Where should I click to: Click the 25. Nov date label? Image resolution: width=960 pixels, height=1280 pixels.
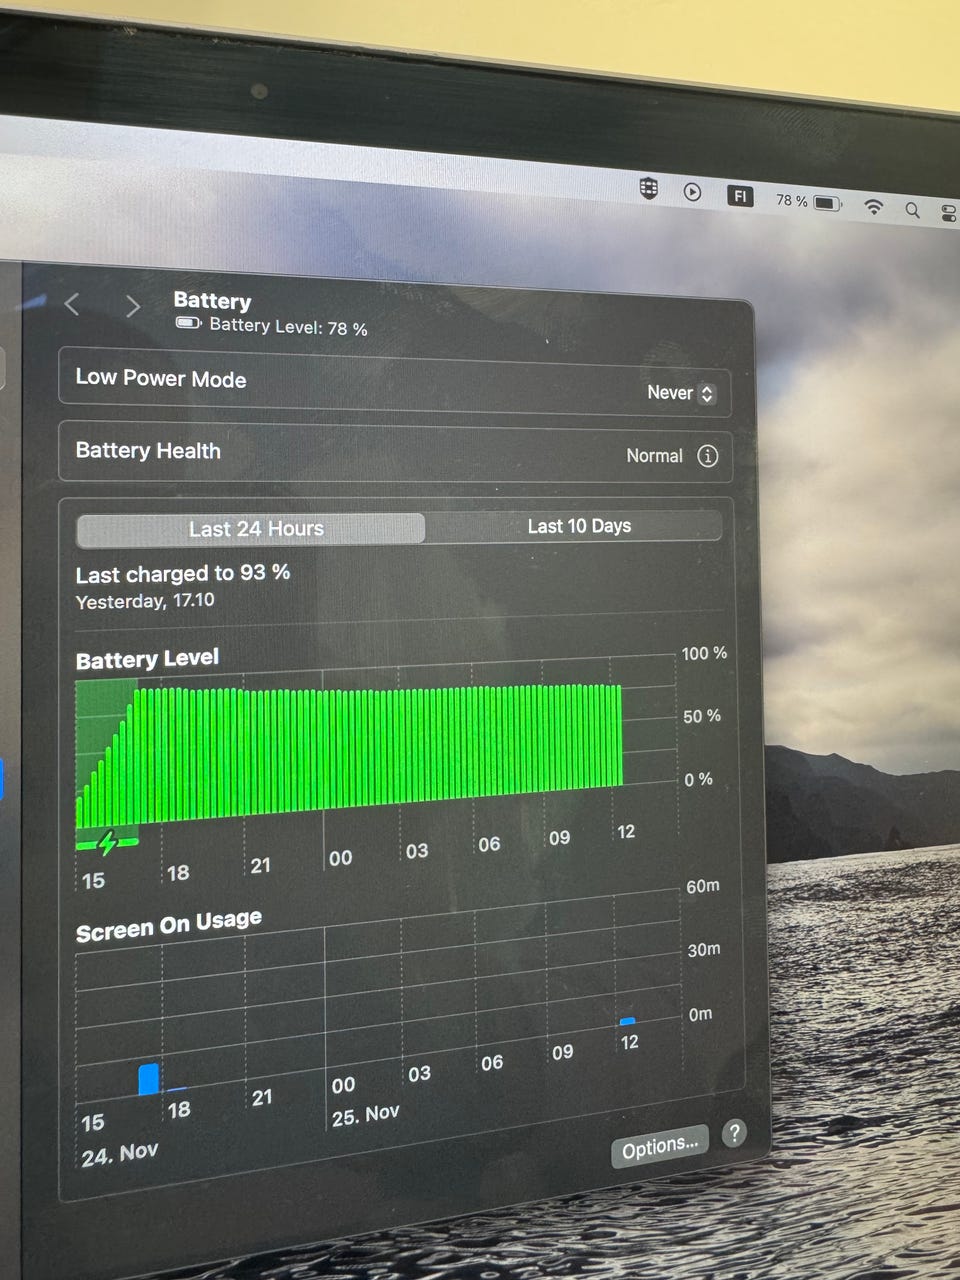[x=366, y=1115]
